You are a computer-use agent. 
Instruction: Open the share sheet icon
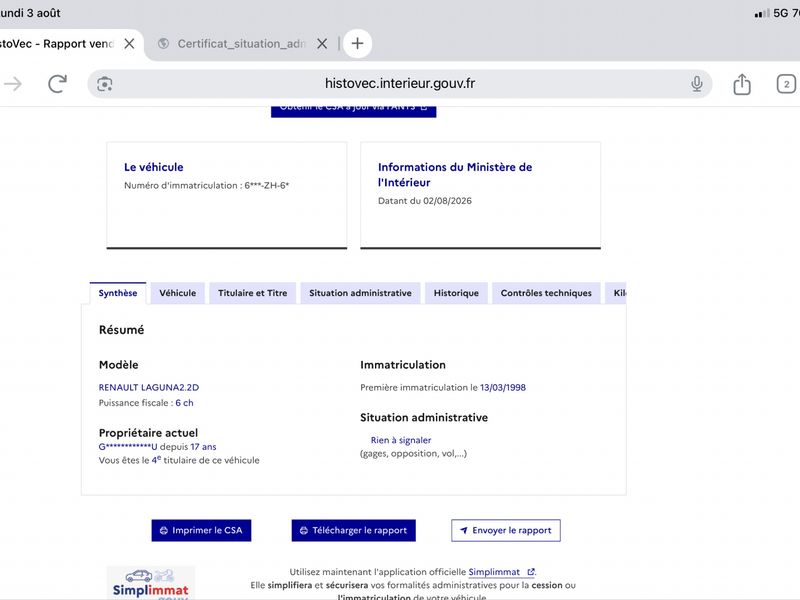point(742,84)
